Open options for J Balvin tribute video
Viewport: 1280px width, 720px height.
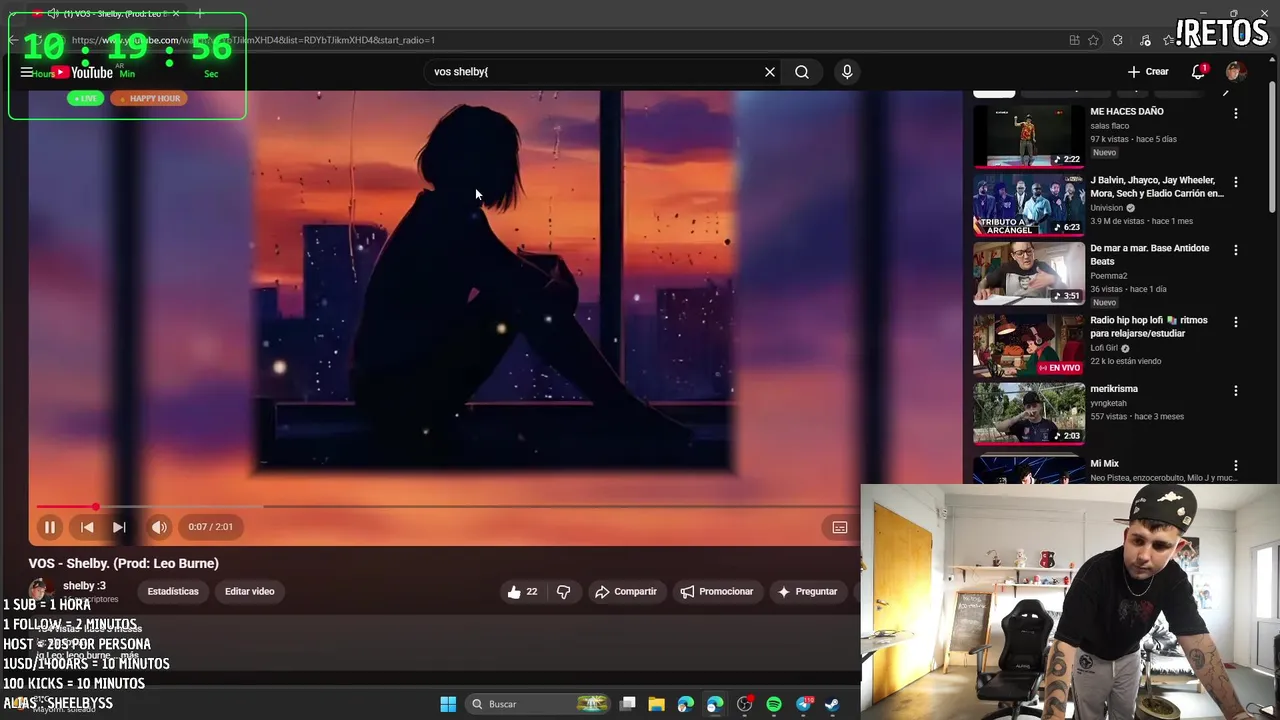point(1236,183)
